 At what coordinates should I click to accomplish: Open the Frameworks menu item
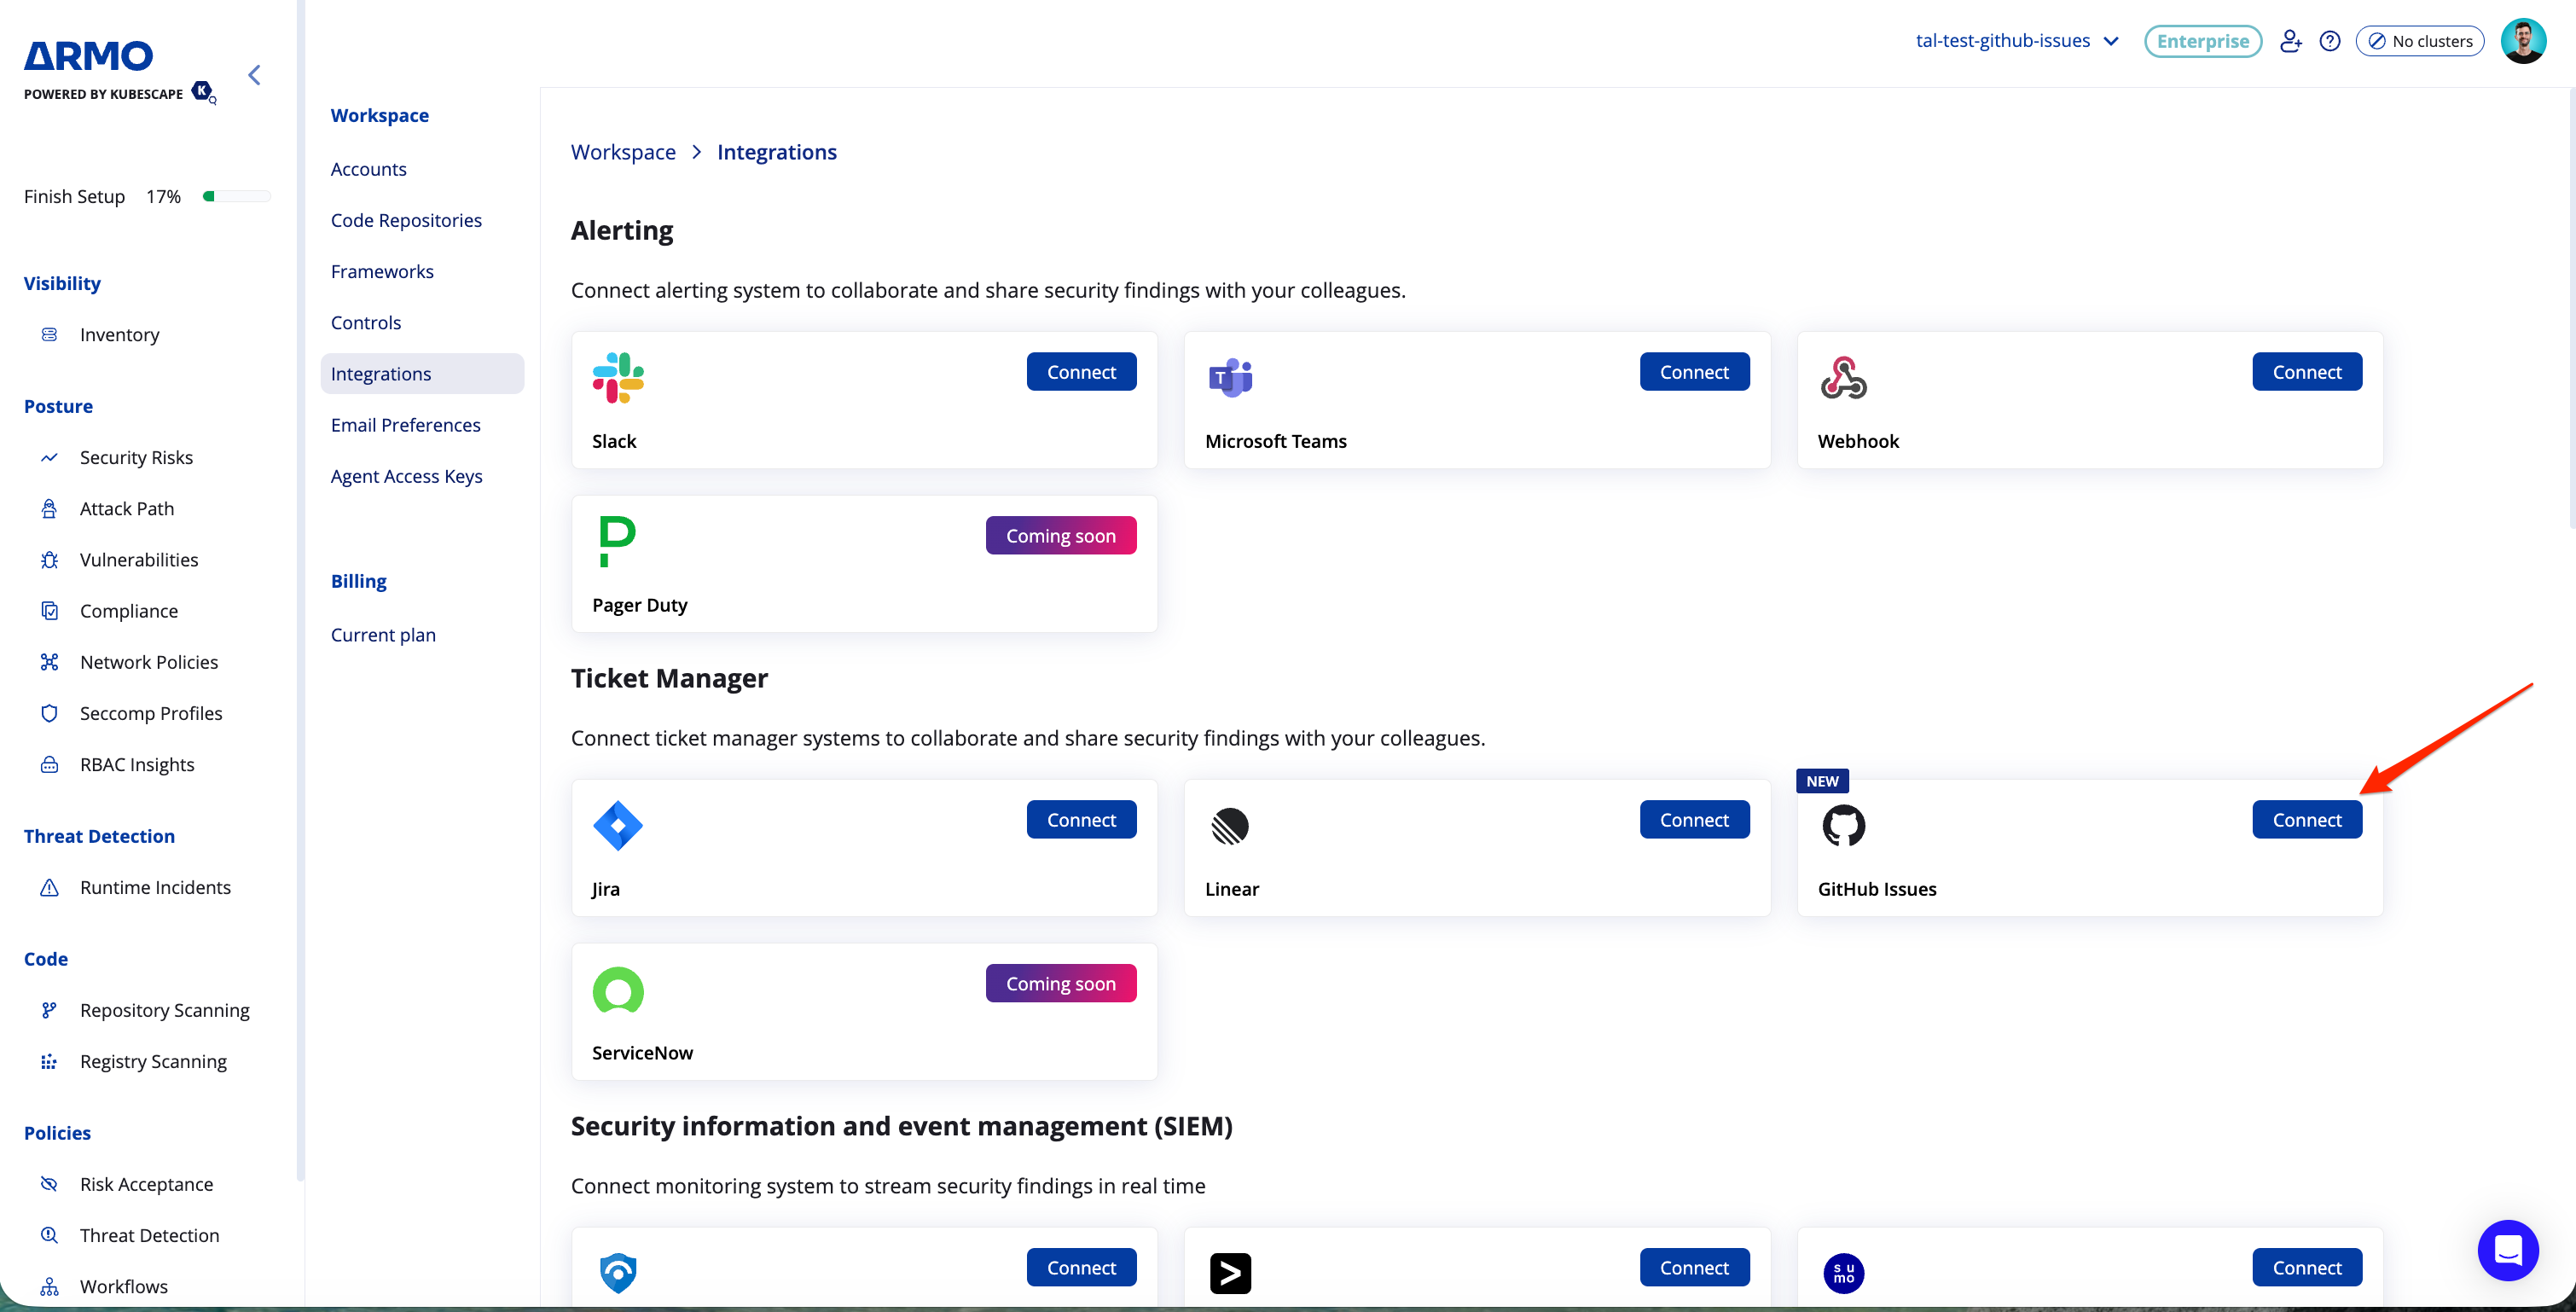(x=382, y=271)
